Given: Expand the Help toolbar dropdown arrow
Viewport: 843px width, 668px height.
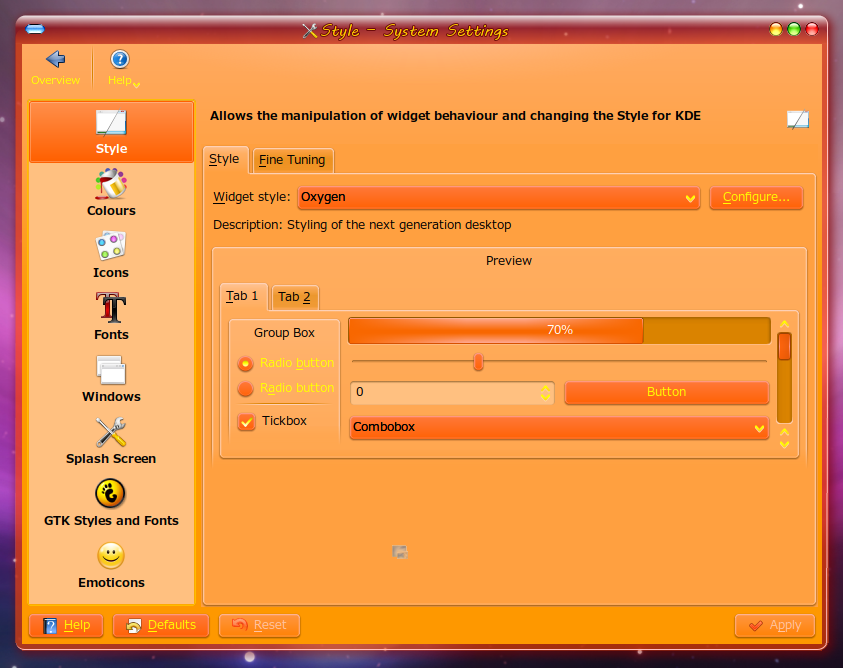Looking at the screenshot, I should tap(137, 84).
